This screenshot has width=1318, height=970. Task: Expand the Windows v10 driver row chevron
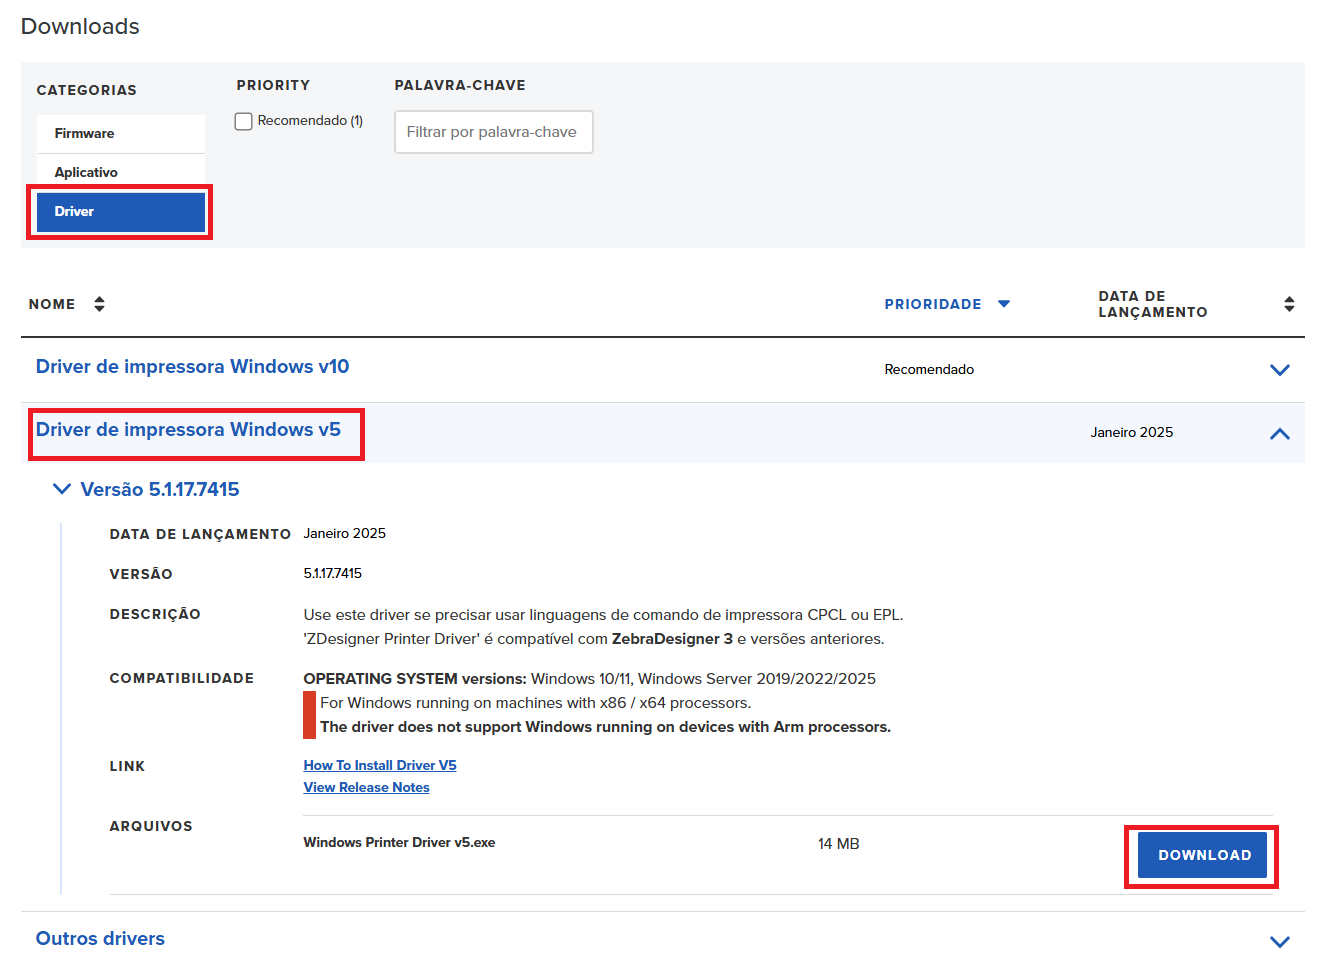click(1279, 370)
